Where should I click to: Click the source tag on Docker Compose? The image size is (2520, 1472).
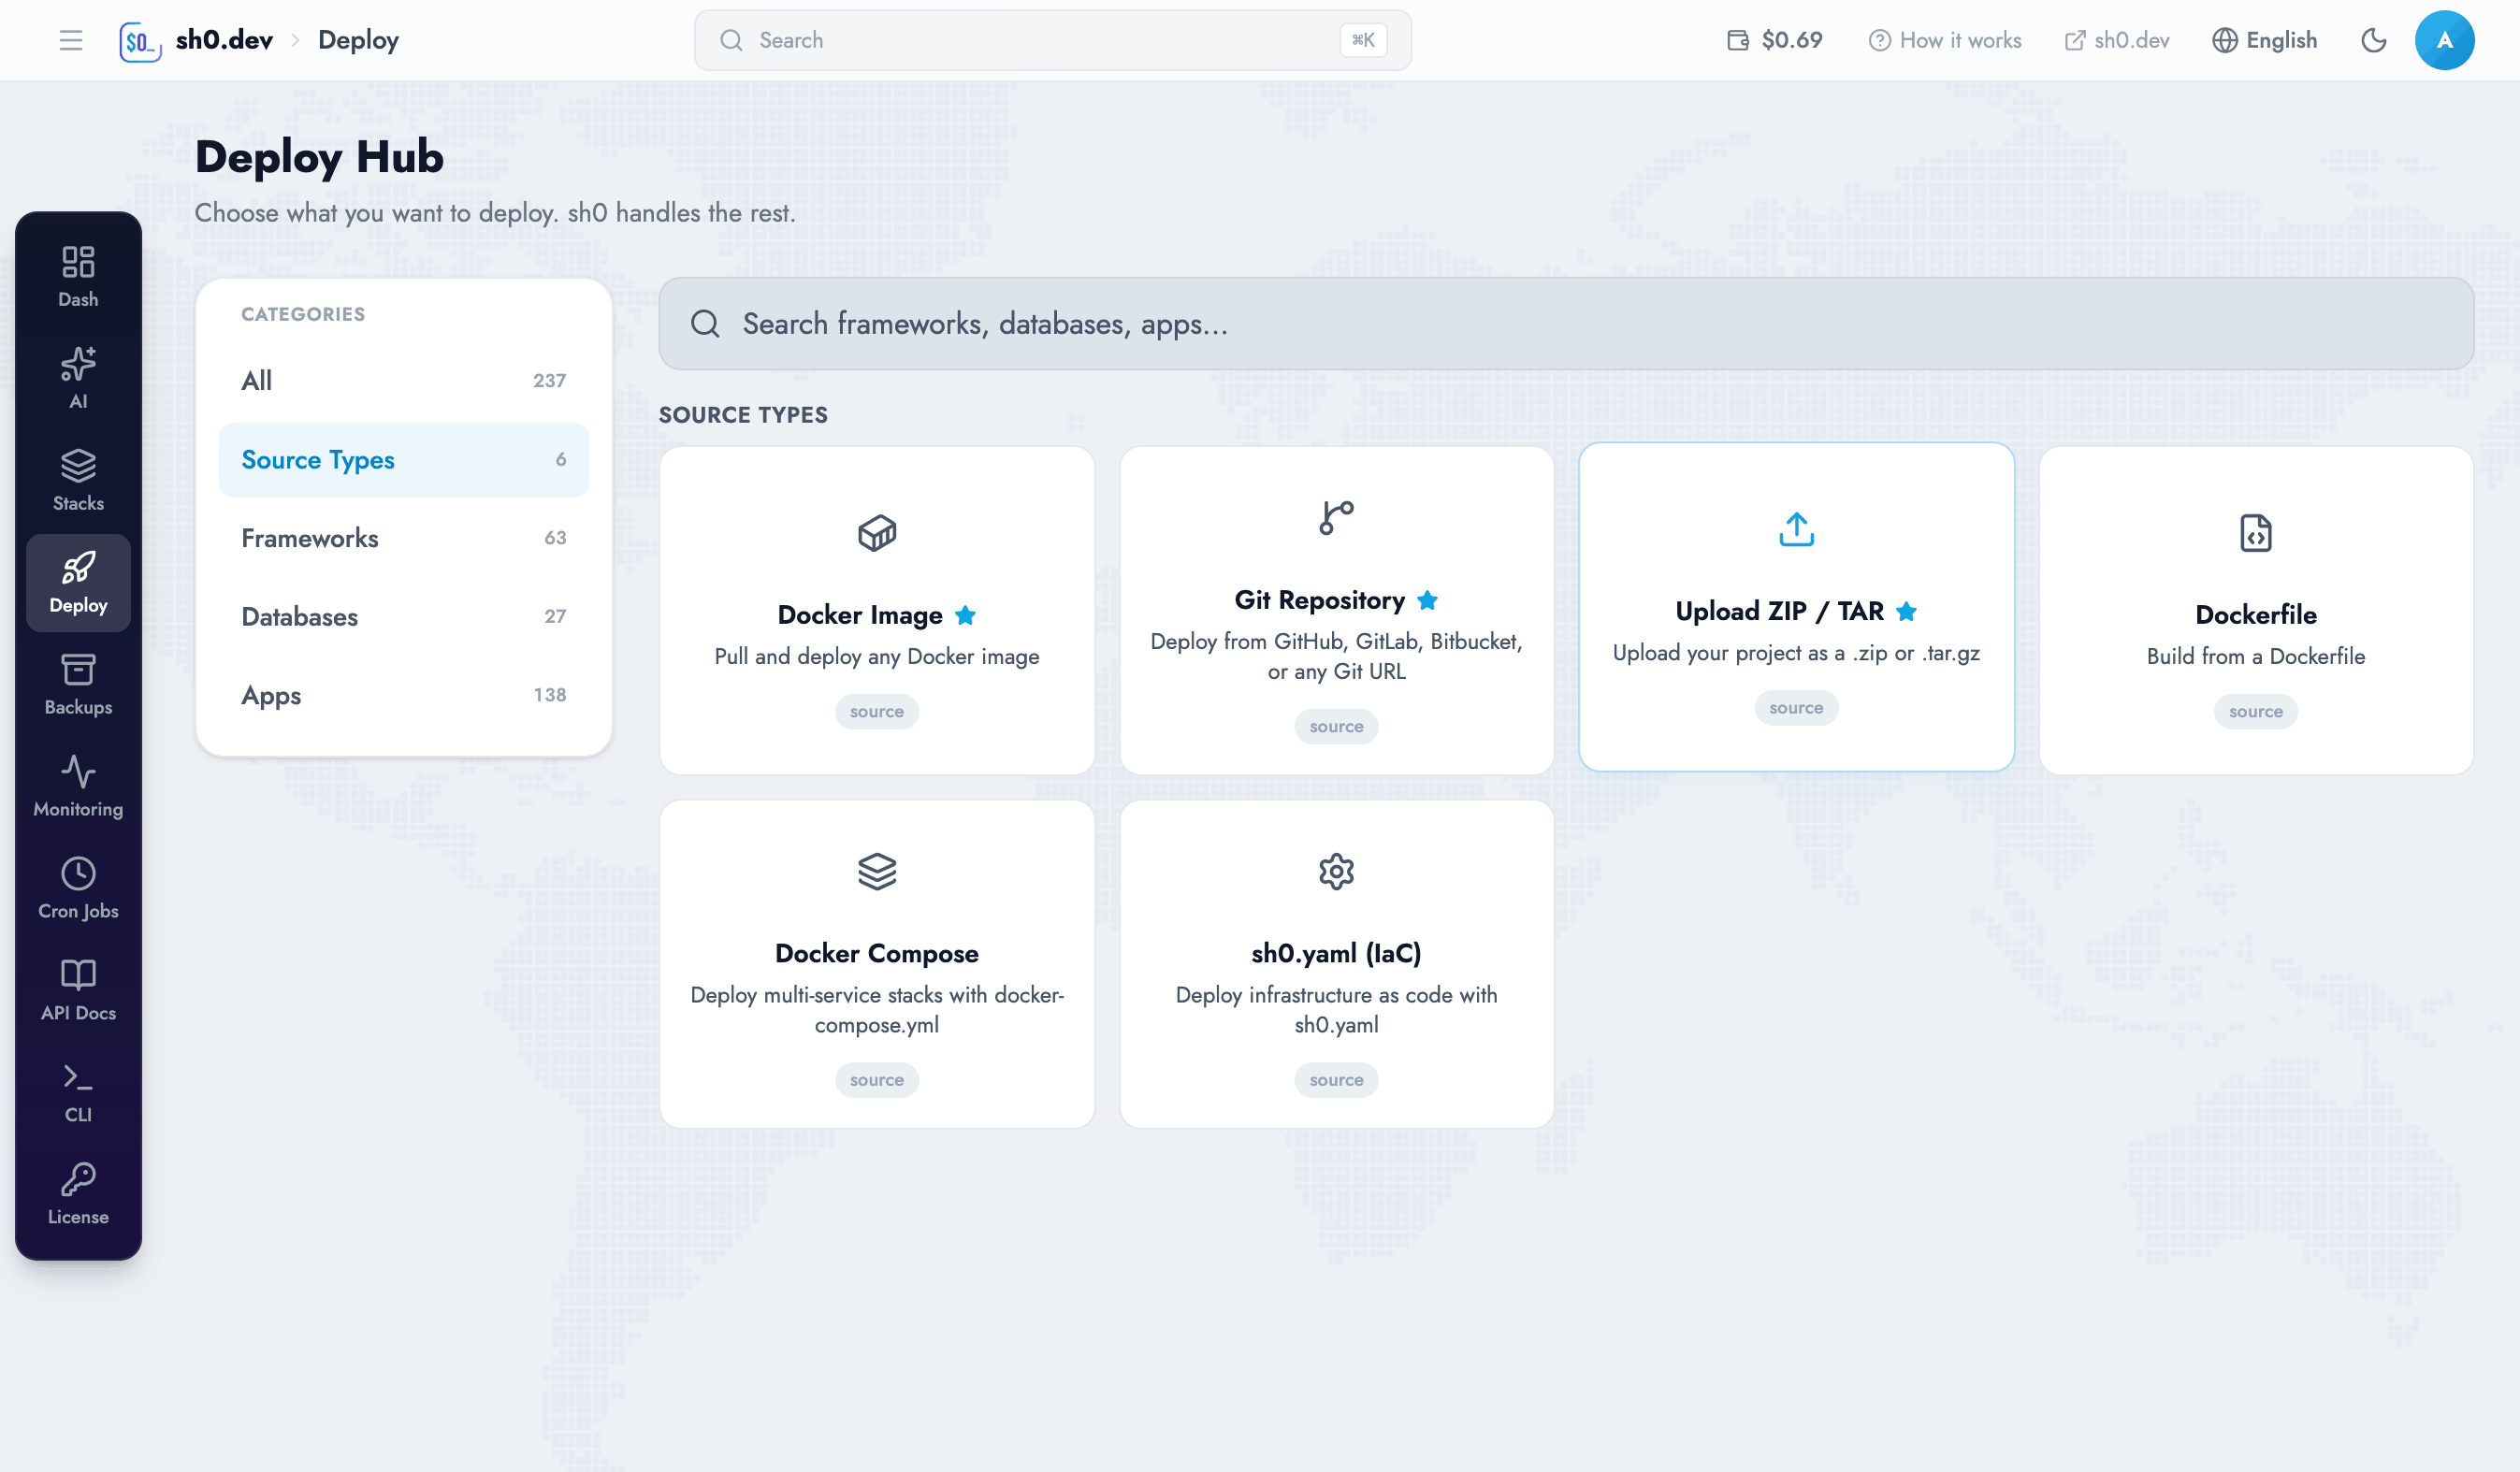point(877,1080)
